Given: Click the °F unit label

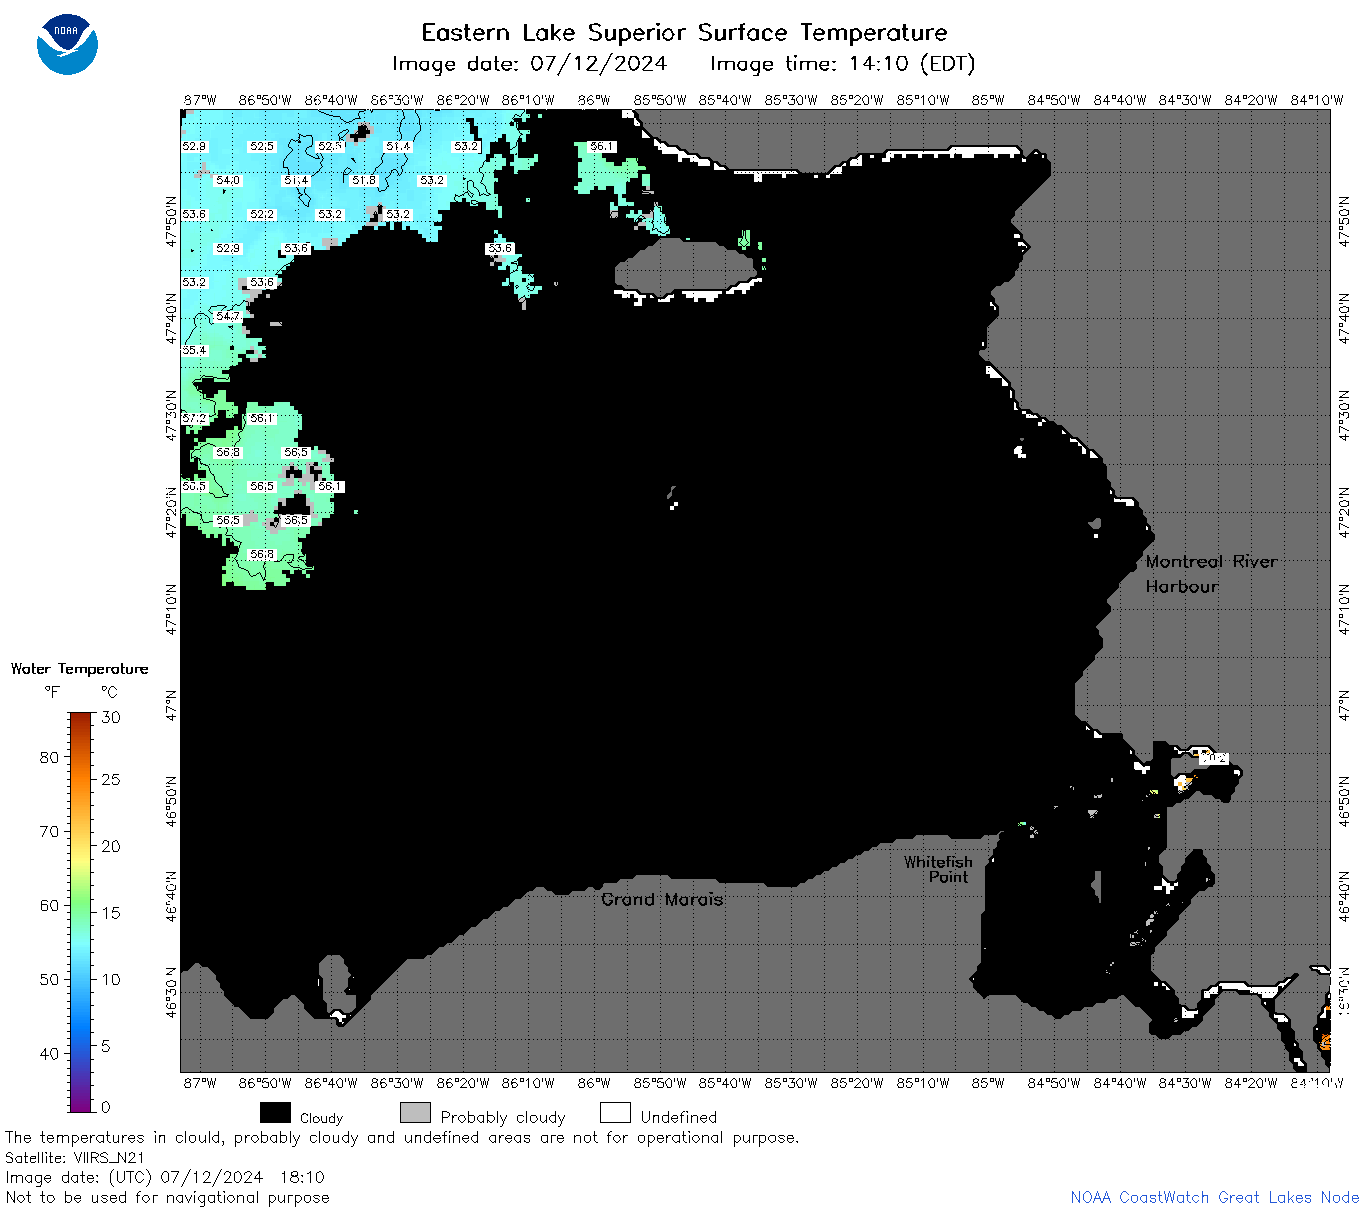Looking at the screenshot, I should point(52,692).
